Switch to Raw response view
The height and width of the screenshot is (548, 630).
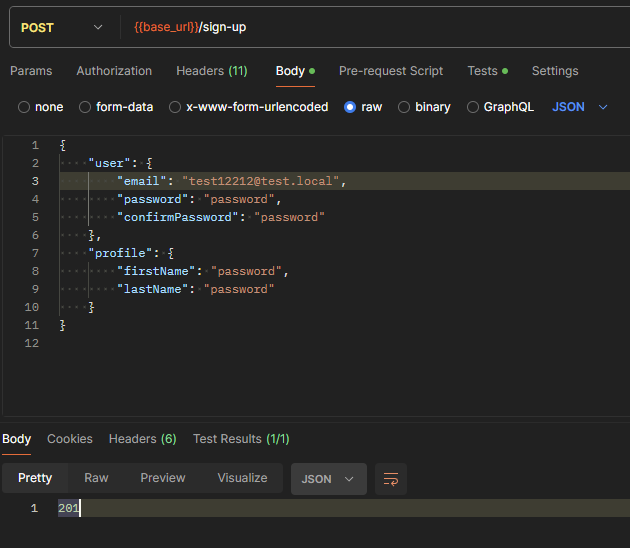click(x=96, y=478)
